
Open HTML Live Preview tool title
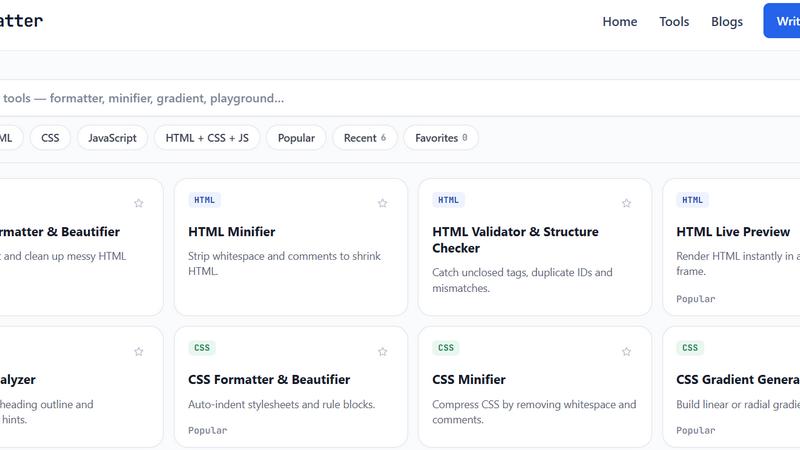coord(733,232)
